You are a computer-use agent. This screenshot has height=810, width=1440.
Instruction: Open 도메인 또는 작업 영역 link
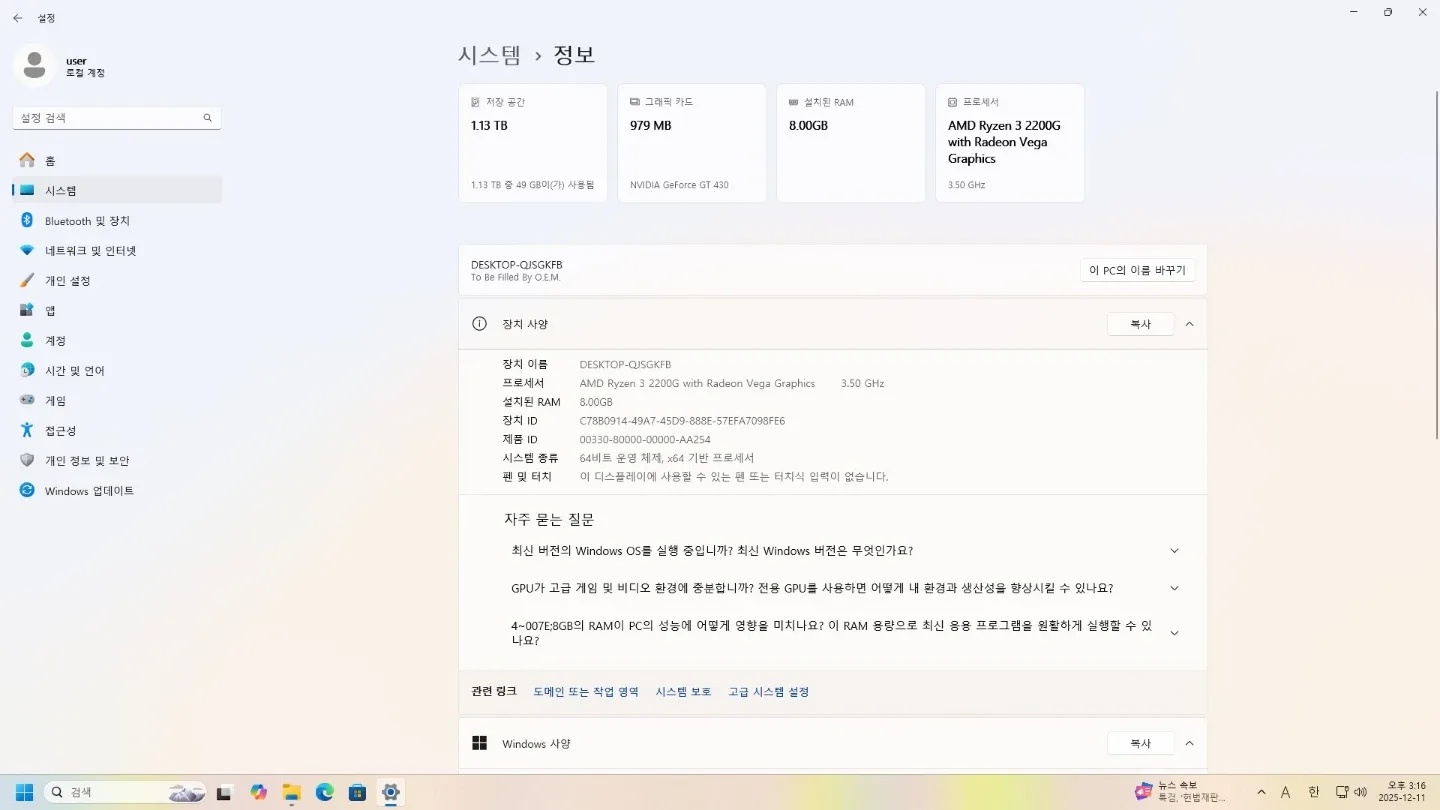(586, 692)
